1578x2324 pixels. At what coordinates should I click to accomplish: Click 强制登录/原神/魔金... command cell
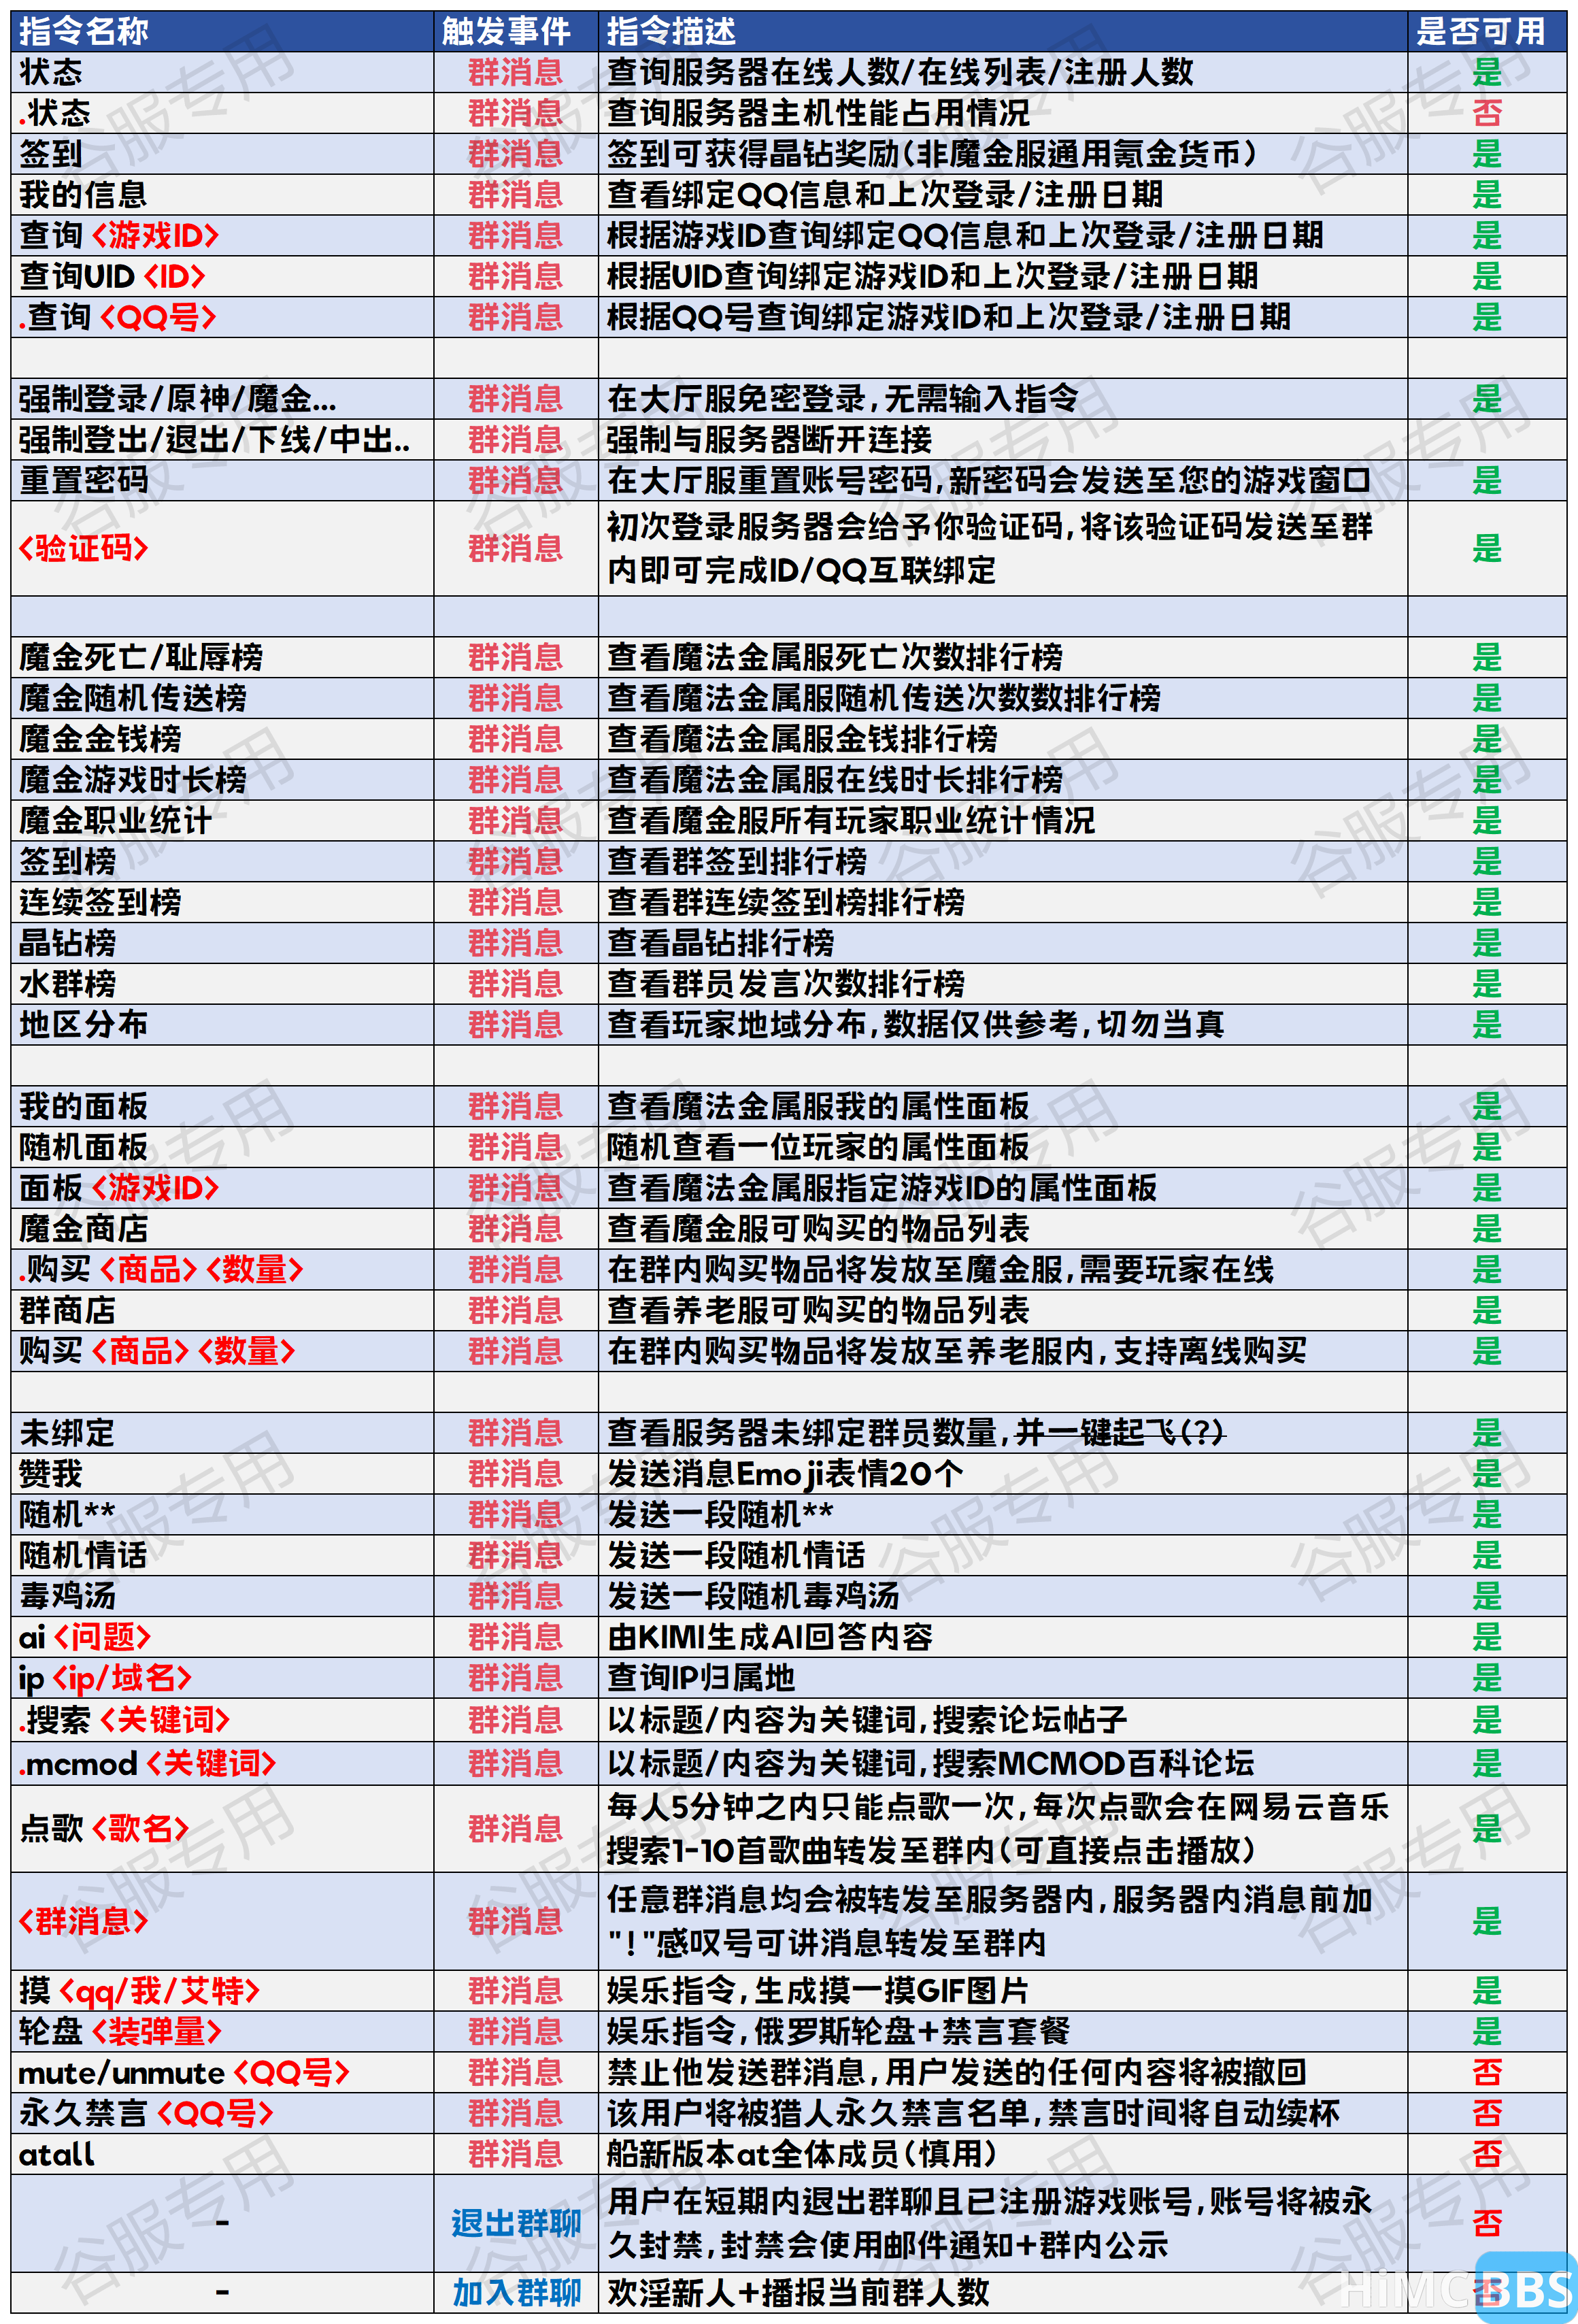[222, 399]
